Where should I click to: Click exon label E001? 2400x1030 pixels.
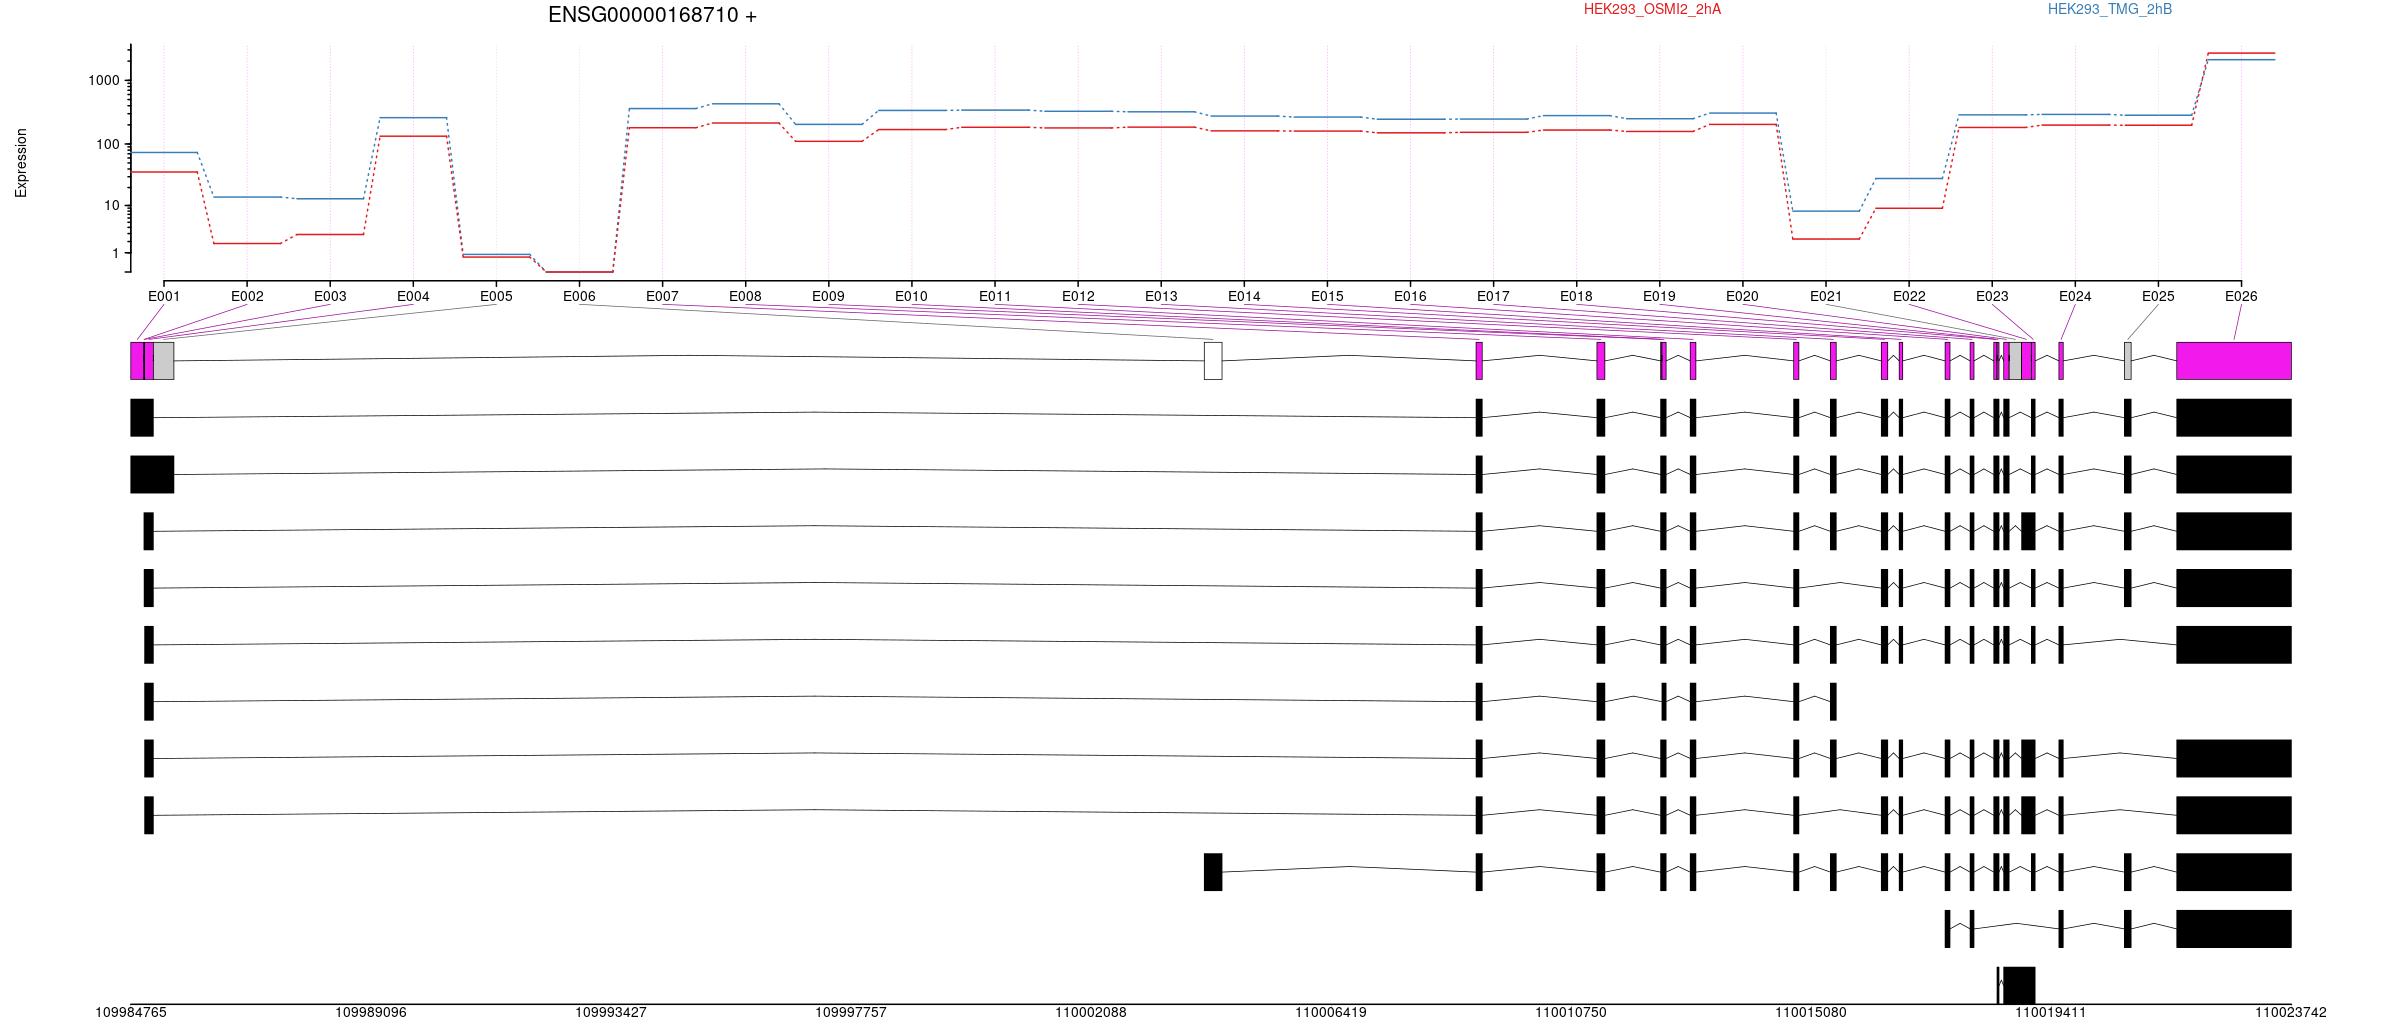click(x=164, y=296)
